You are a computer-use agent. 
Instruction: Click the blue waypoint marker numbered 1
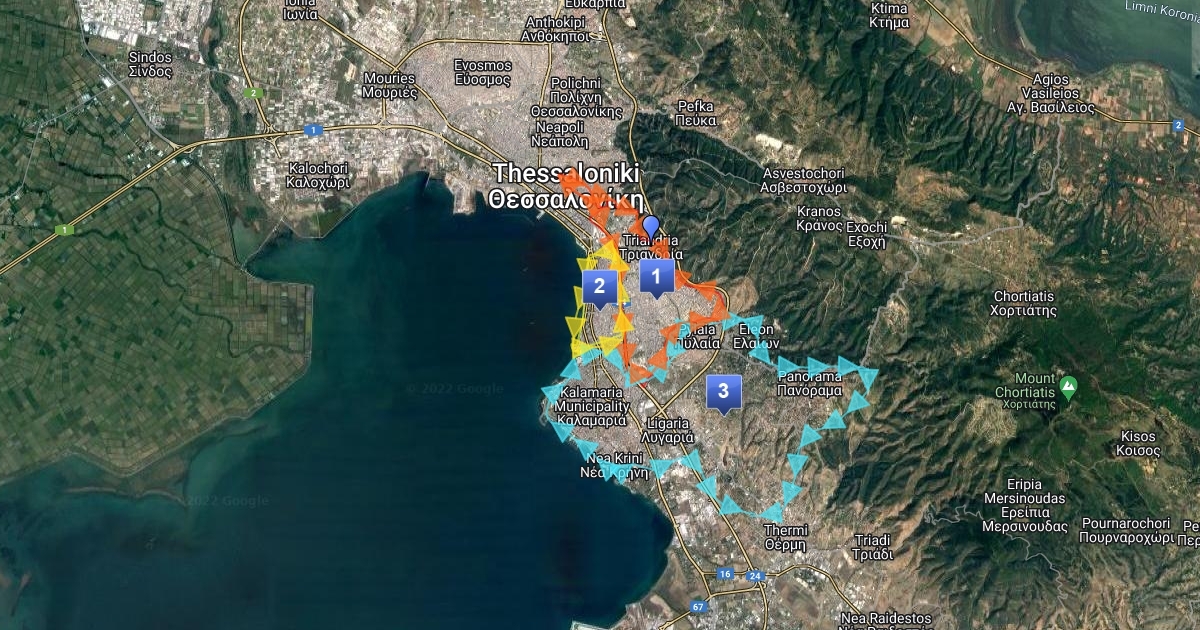point(656,277)
